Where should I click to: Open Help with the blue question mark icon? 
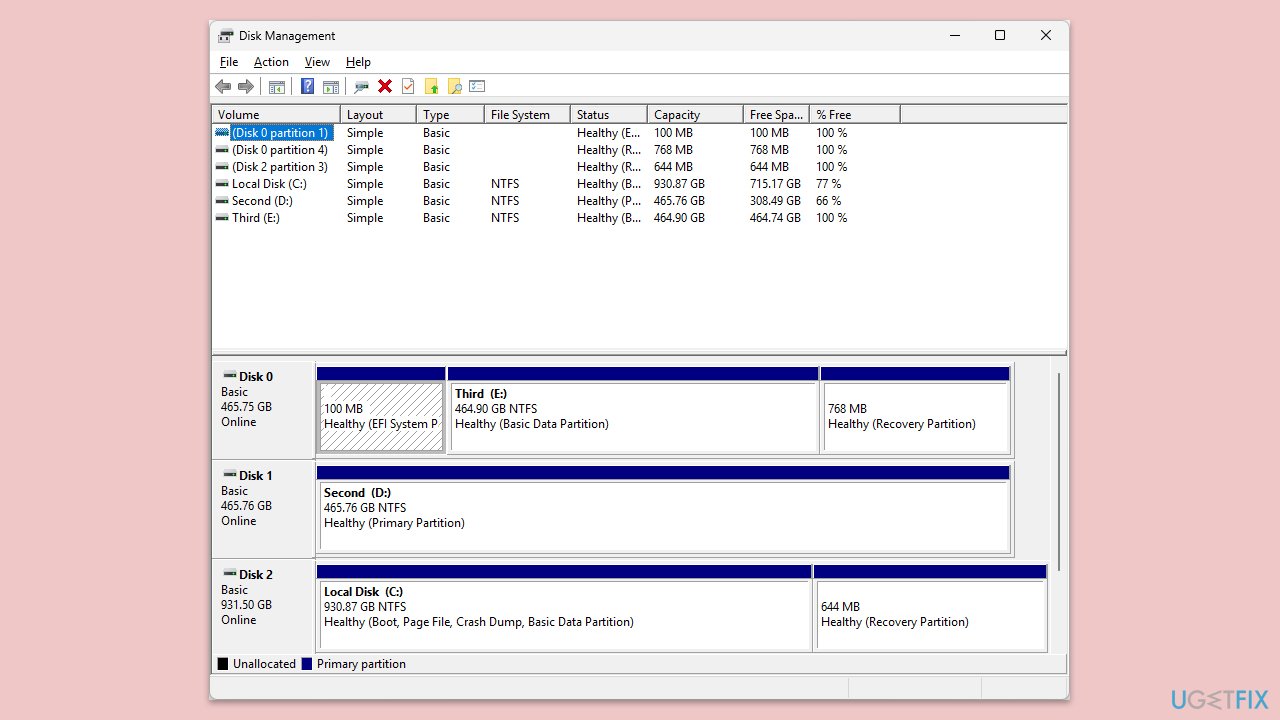[307, 87]
